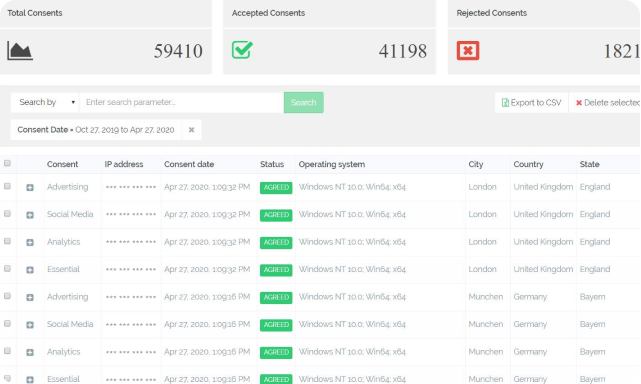The height and width of the screenshot is (384, 641).
Task: Click the Accepted Consents card title
Action: coord(268,13)
